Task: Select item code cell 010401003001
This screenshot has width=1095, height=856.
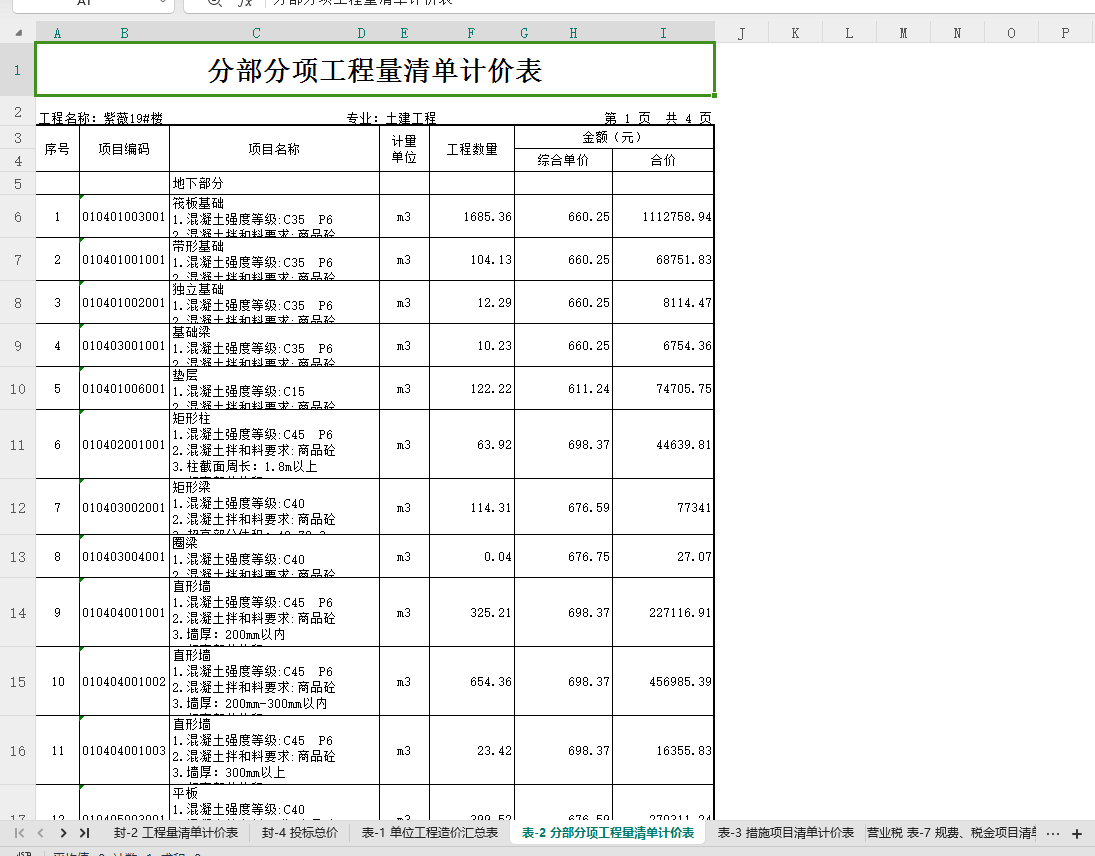Action: pyautogui.click(x=124, y=216)
